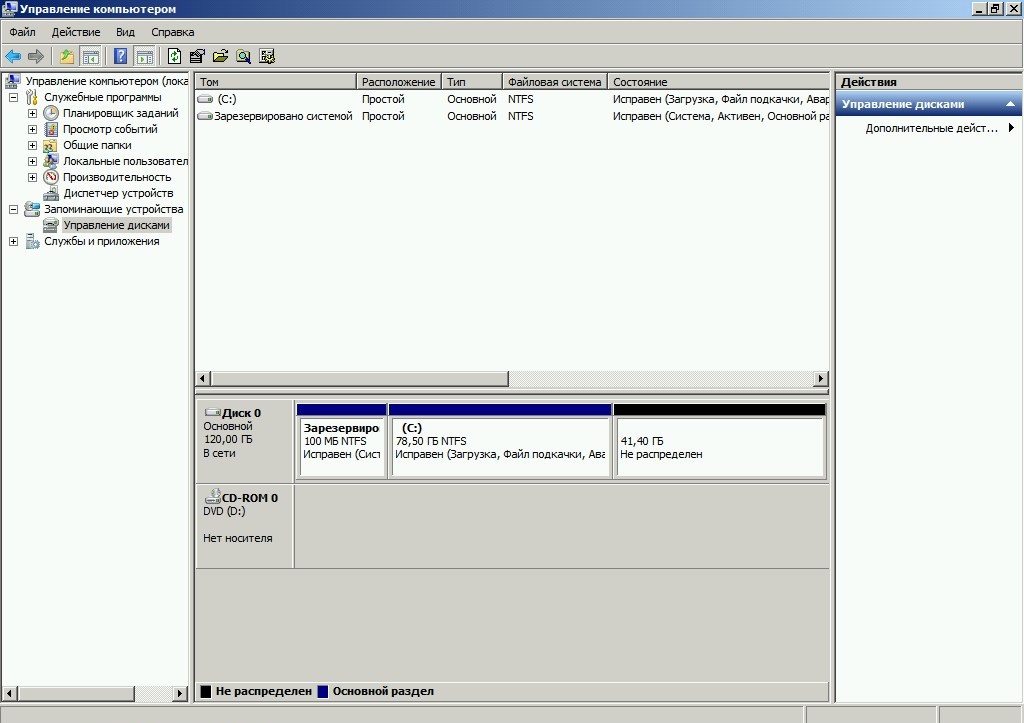Open Дополнительные действия submenu
Screen dimensions: 1024x723
938,128
